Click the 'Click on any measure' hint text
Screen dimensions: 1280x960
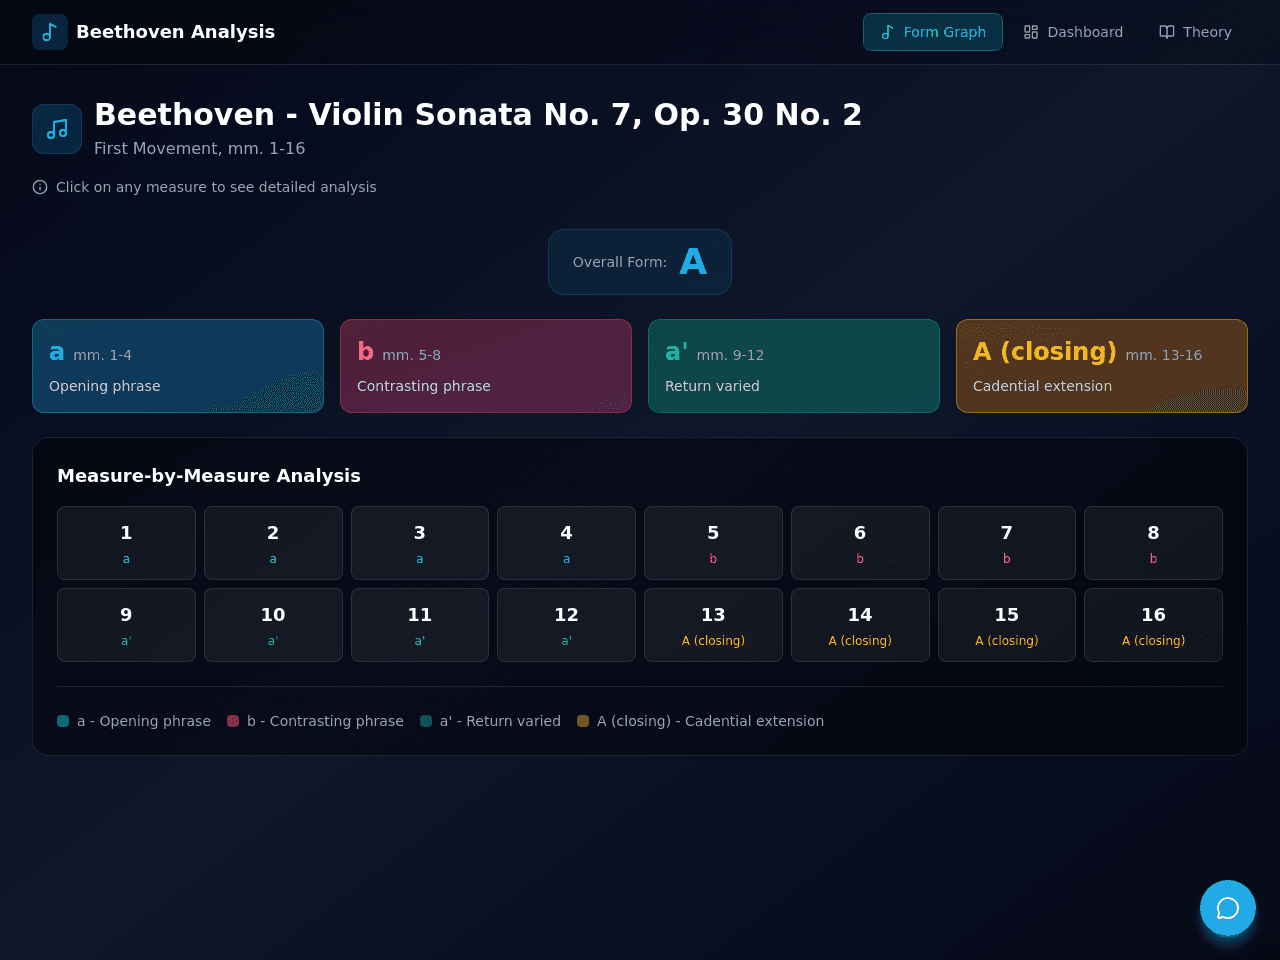click(216, 187)
